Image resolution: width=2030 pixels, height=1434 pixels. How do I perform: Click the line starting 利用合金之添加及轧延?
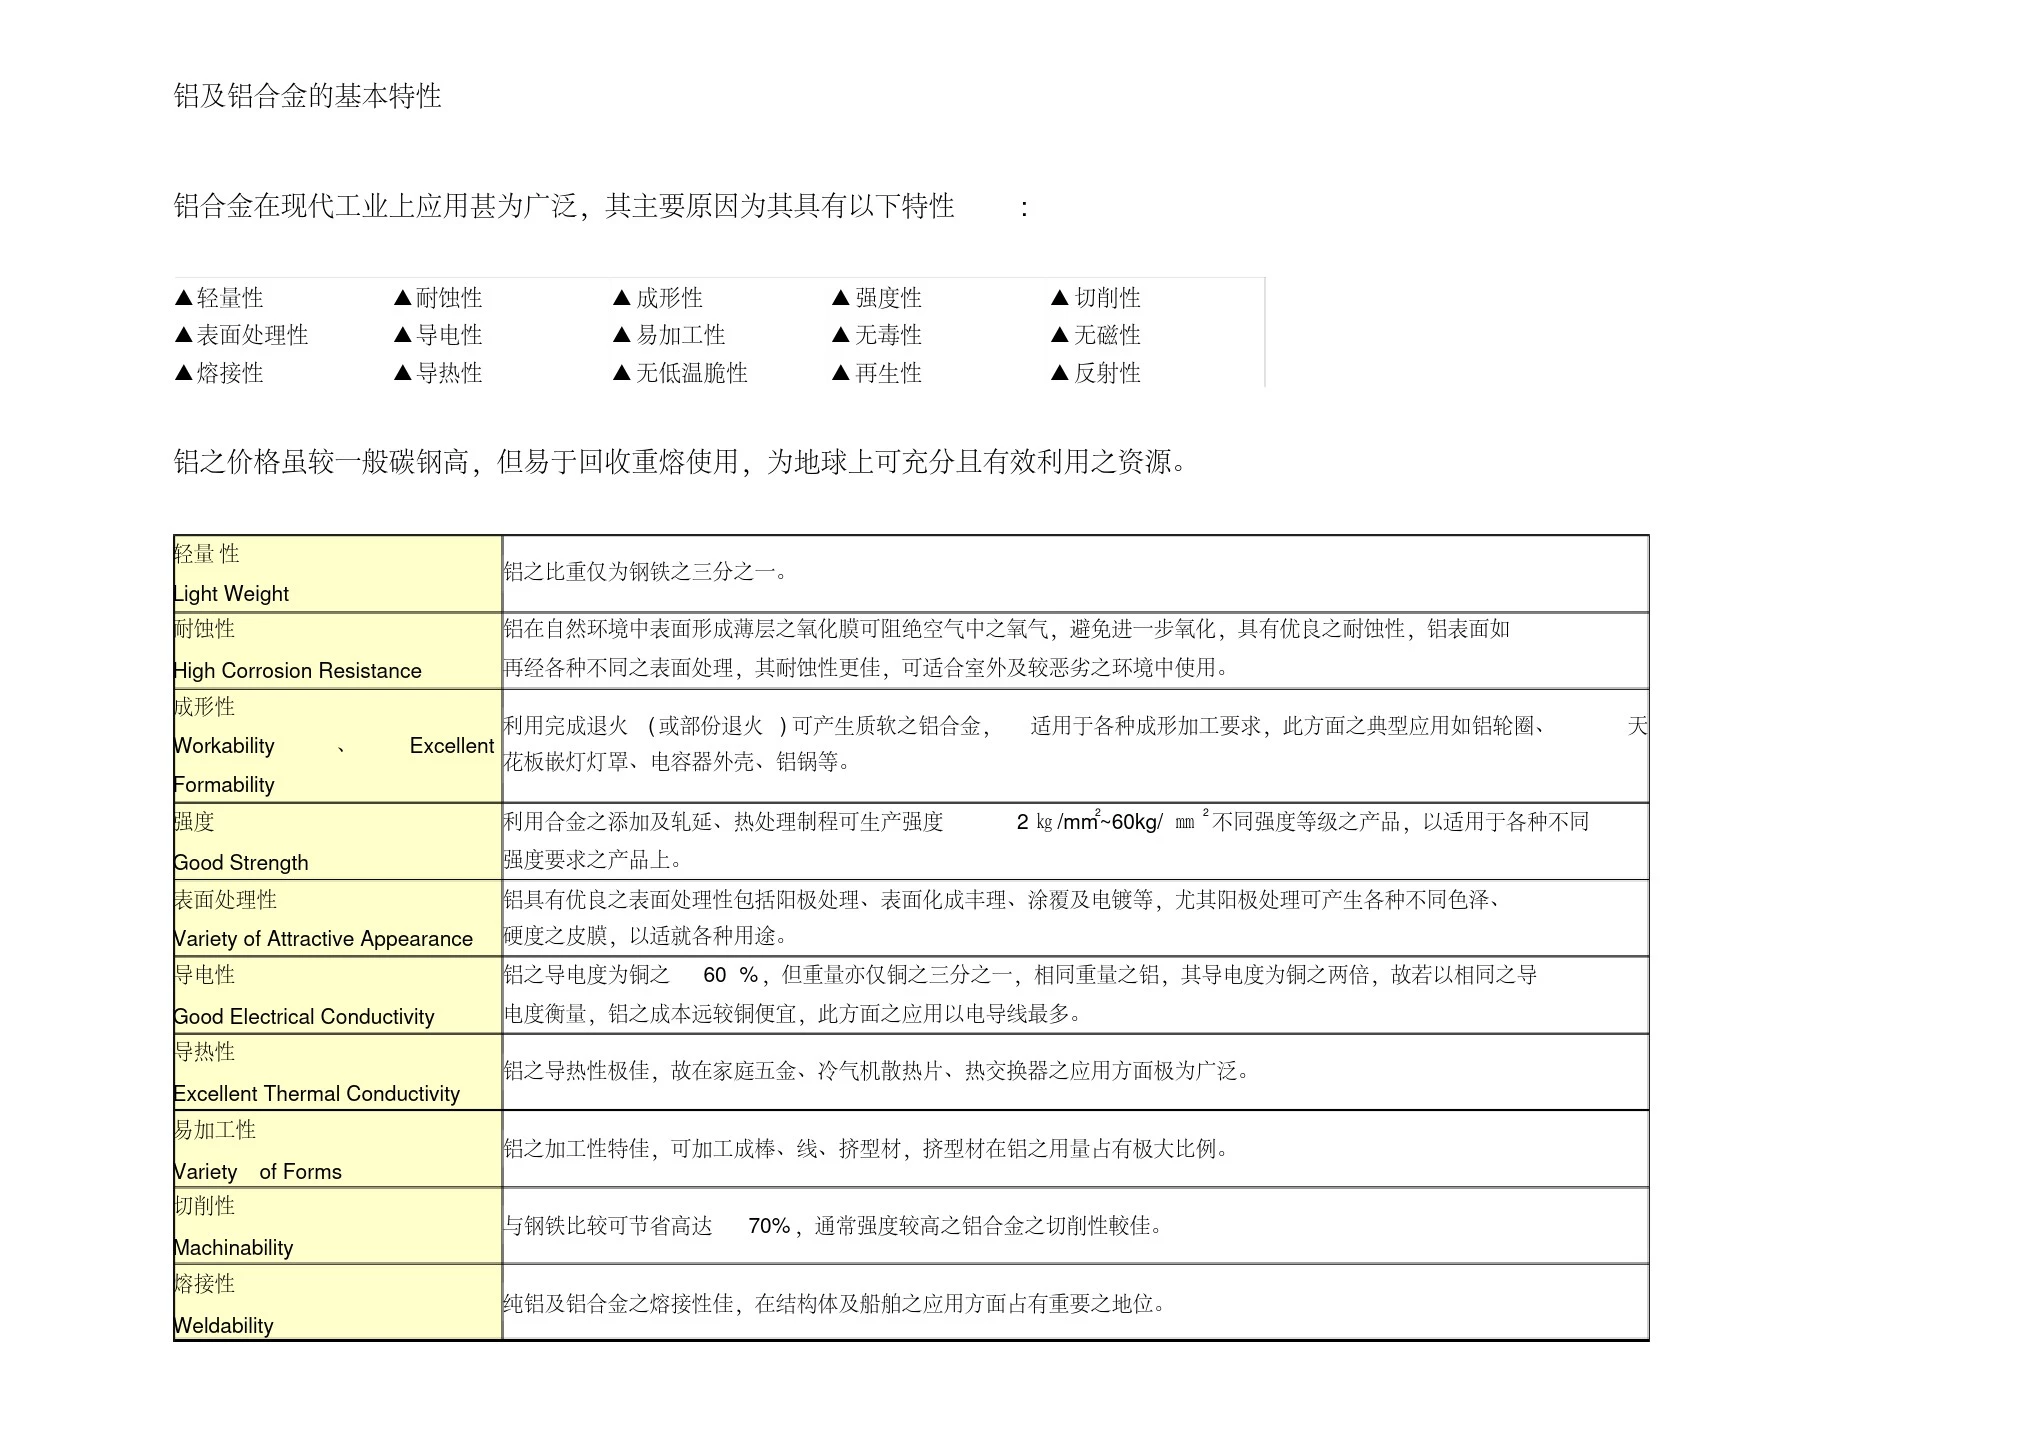tap(1046, 822)
